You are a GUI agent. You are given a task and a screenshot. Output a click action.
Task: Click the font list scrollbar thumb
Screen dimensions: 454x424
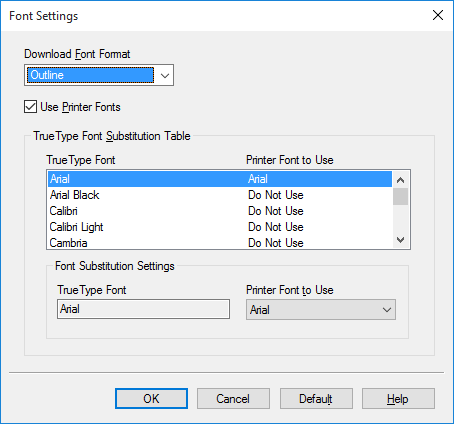(400, 196)
